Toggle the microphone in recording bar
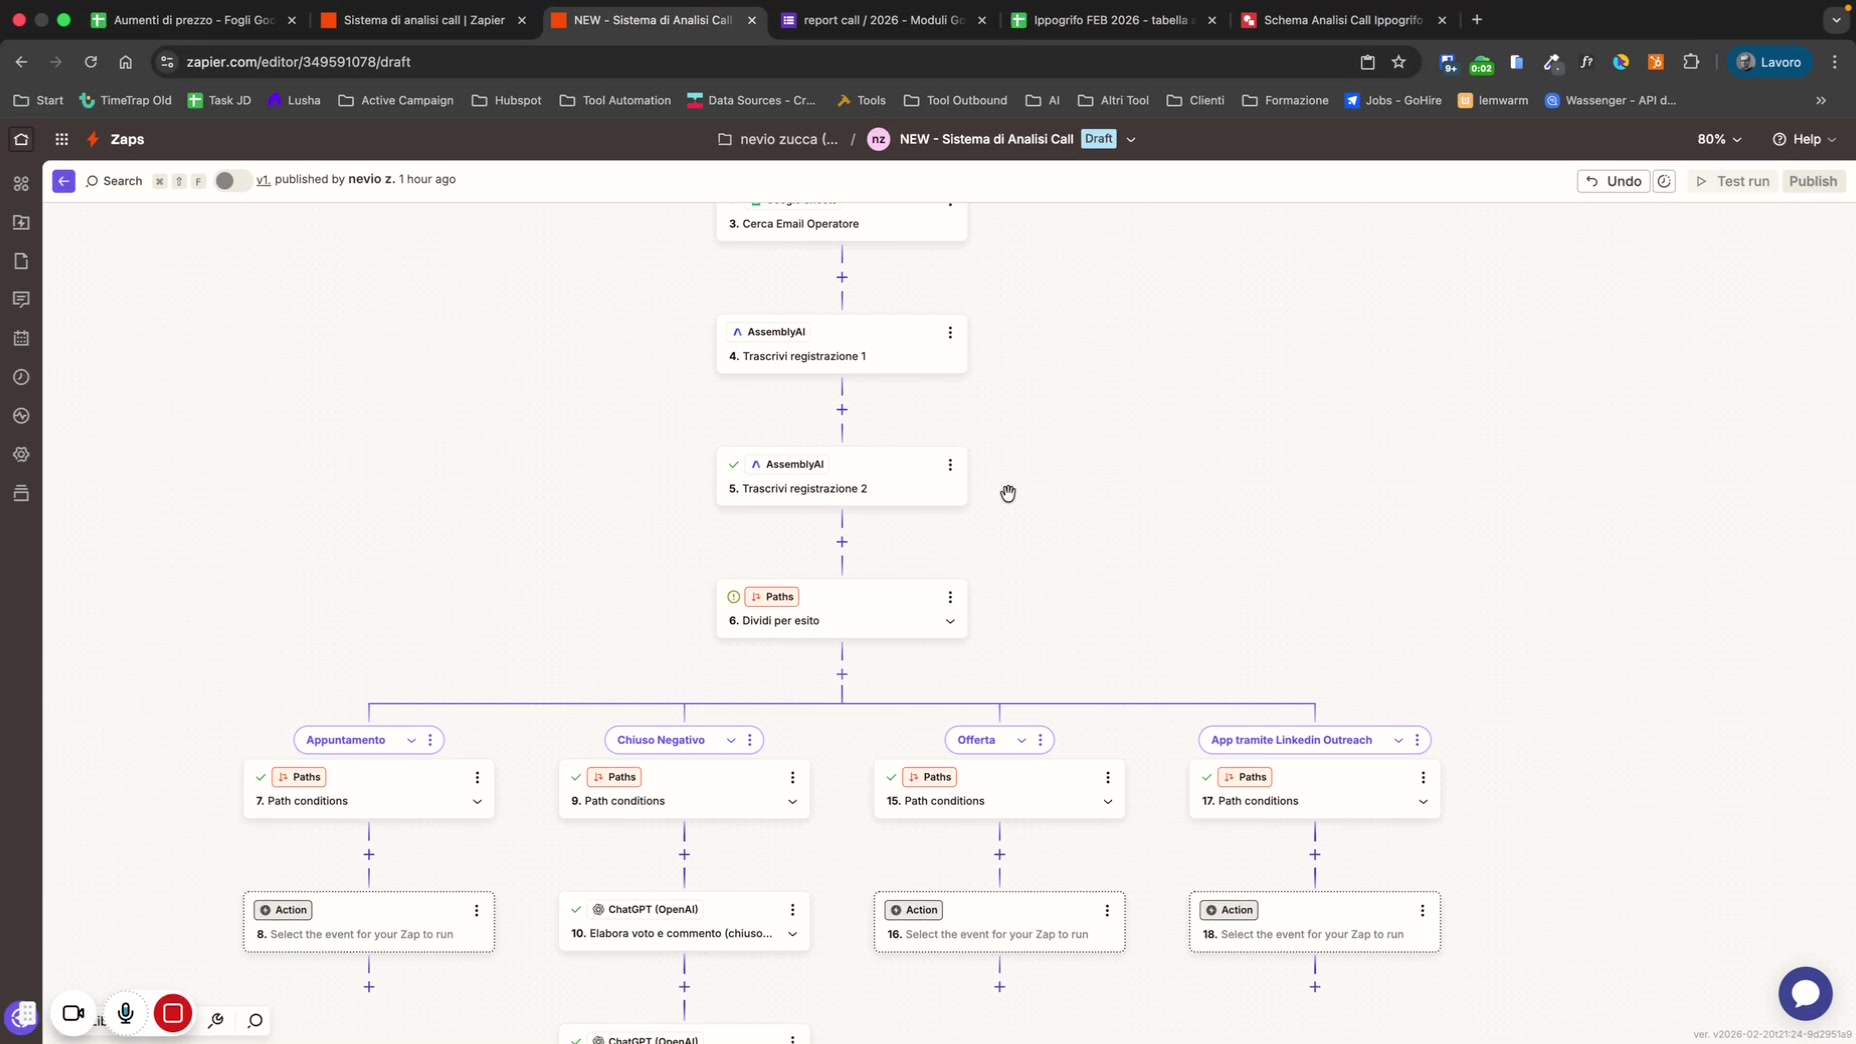Image resolution: width=1856 pixels, height=1044 pixels. pyautogui.click(x=125, y=1013)
